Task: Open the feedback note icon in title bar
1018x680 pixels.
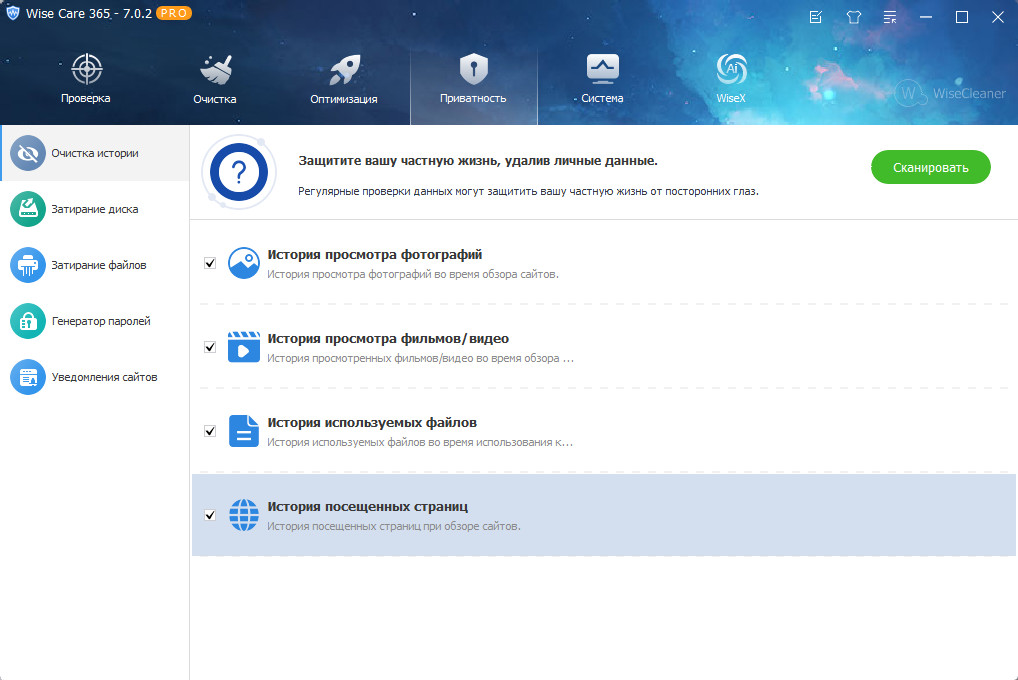Action: coord(816,17)
